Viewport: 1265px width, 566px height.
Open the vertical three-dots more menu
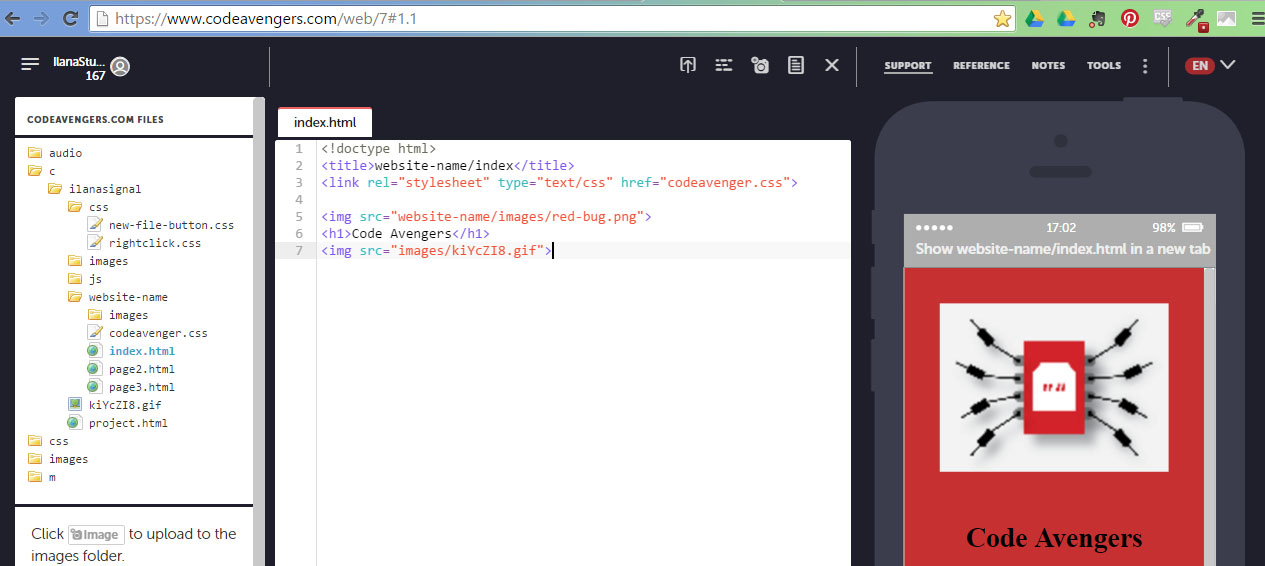(x=1145, y=66)
